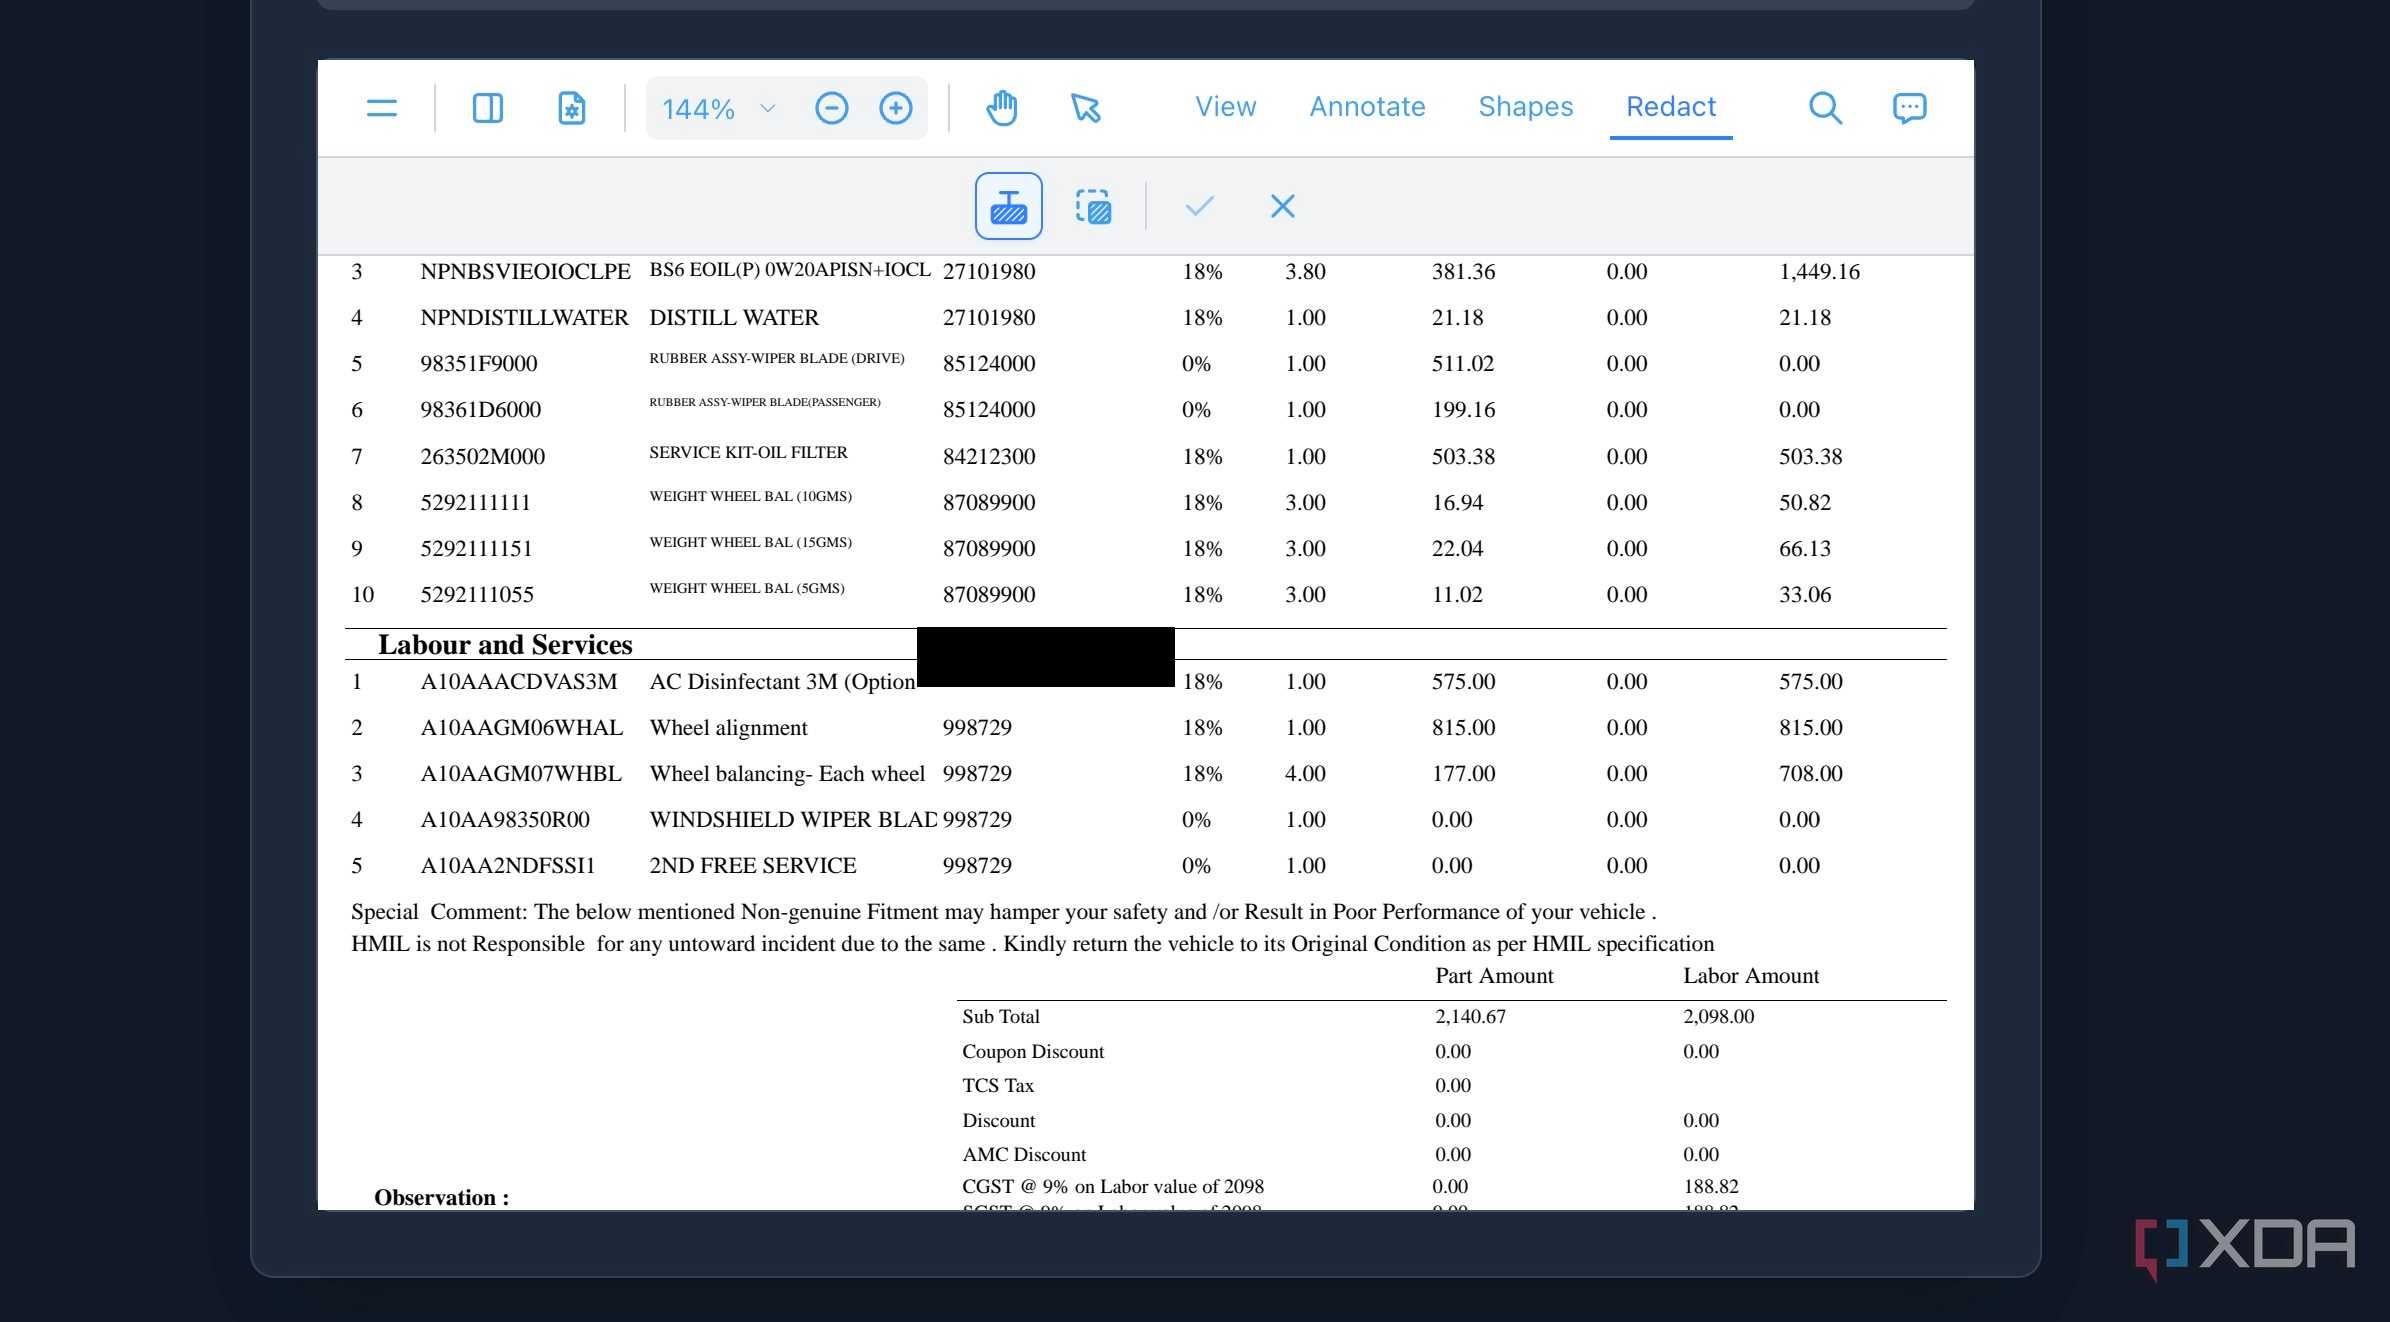This screenshot has width=2390, height=1322.
Task: Select the area redaction tool
Action: click(x=1093, y=206)
